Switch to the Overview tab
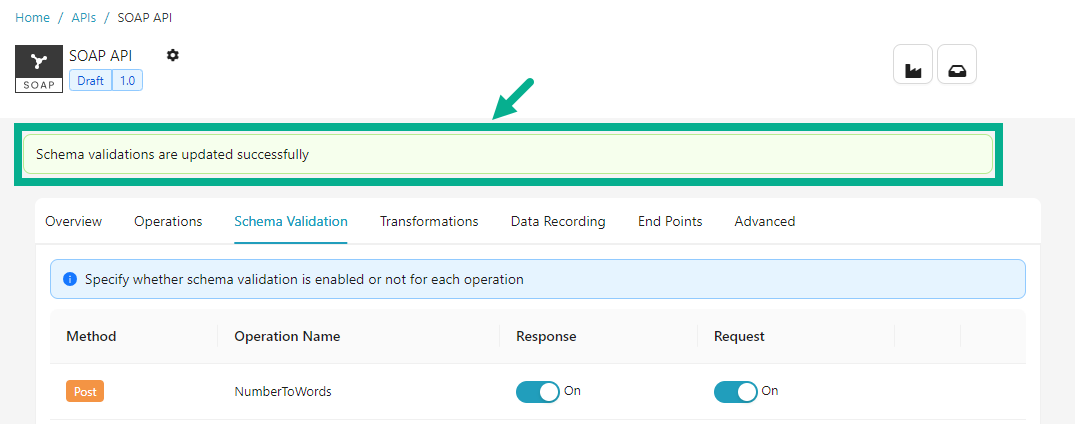1075x424 pixels. pos(73,221)
